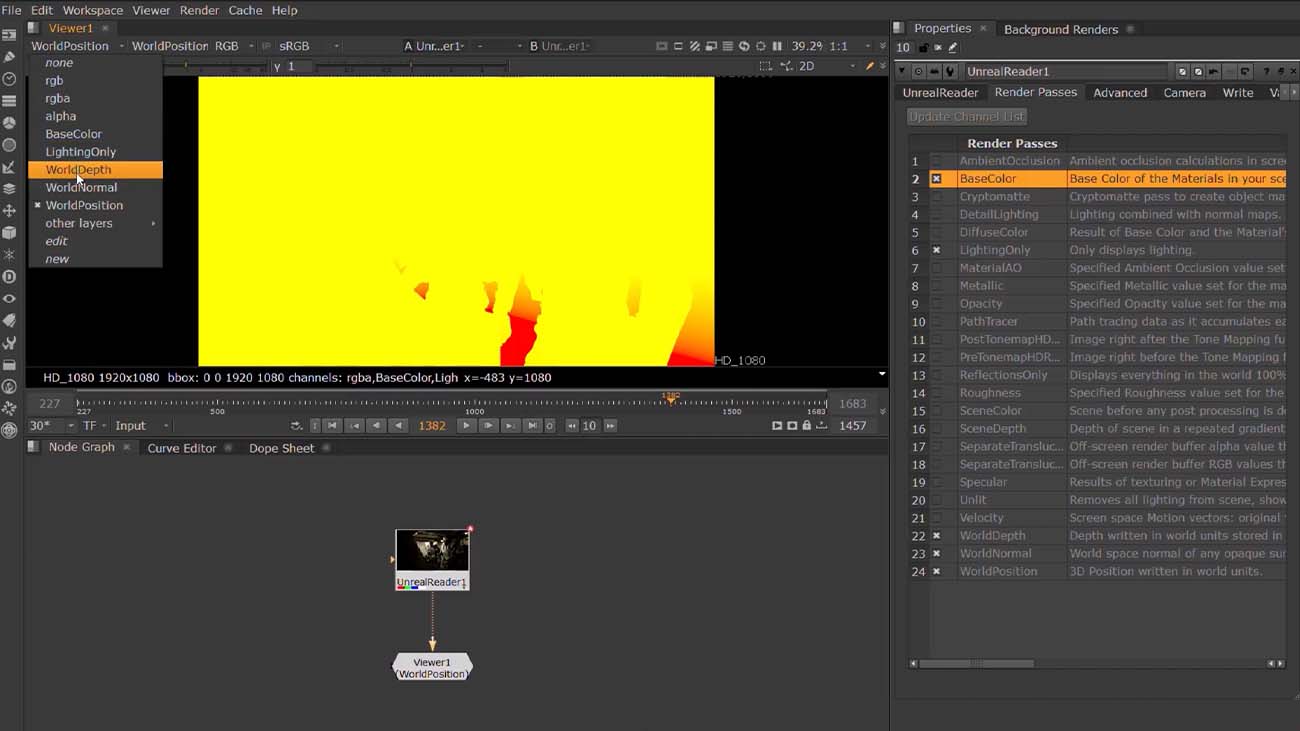Select WorldDepth in the channel dropdown list
The image size is (1300, 731).
coord(95,170)
